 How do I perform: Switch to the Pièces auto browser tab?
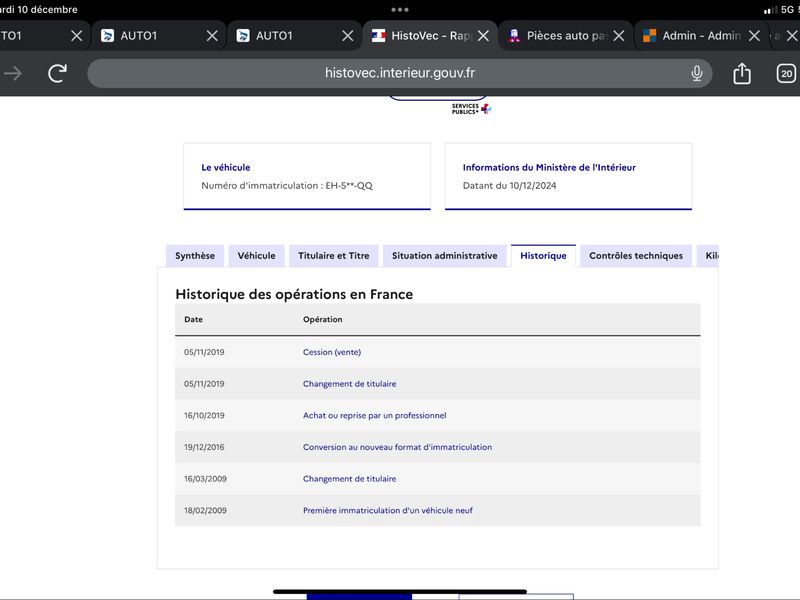[x=565, y=36]
